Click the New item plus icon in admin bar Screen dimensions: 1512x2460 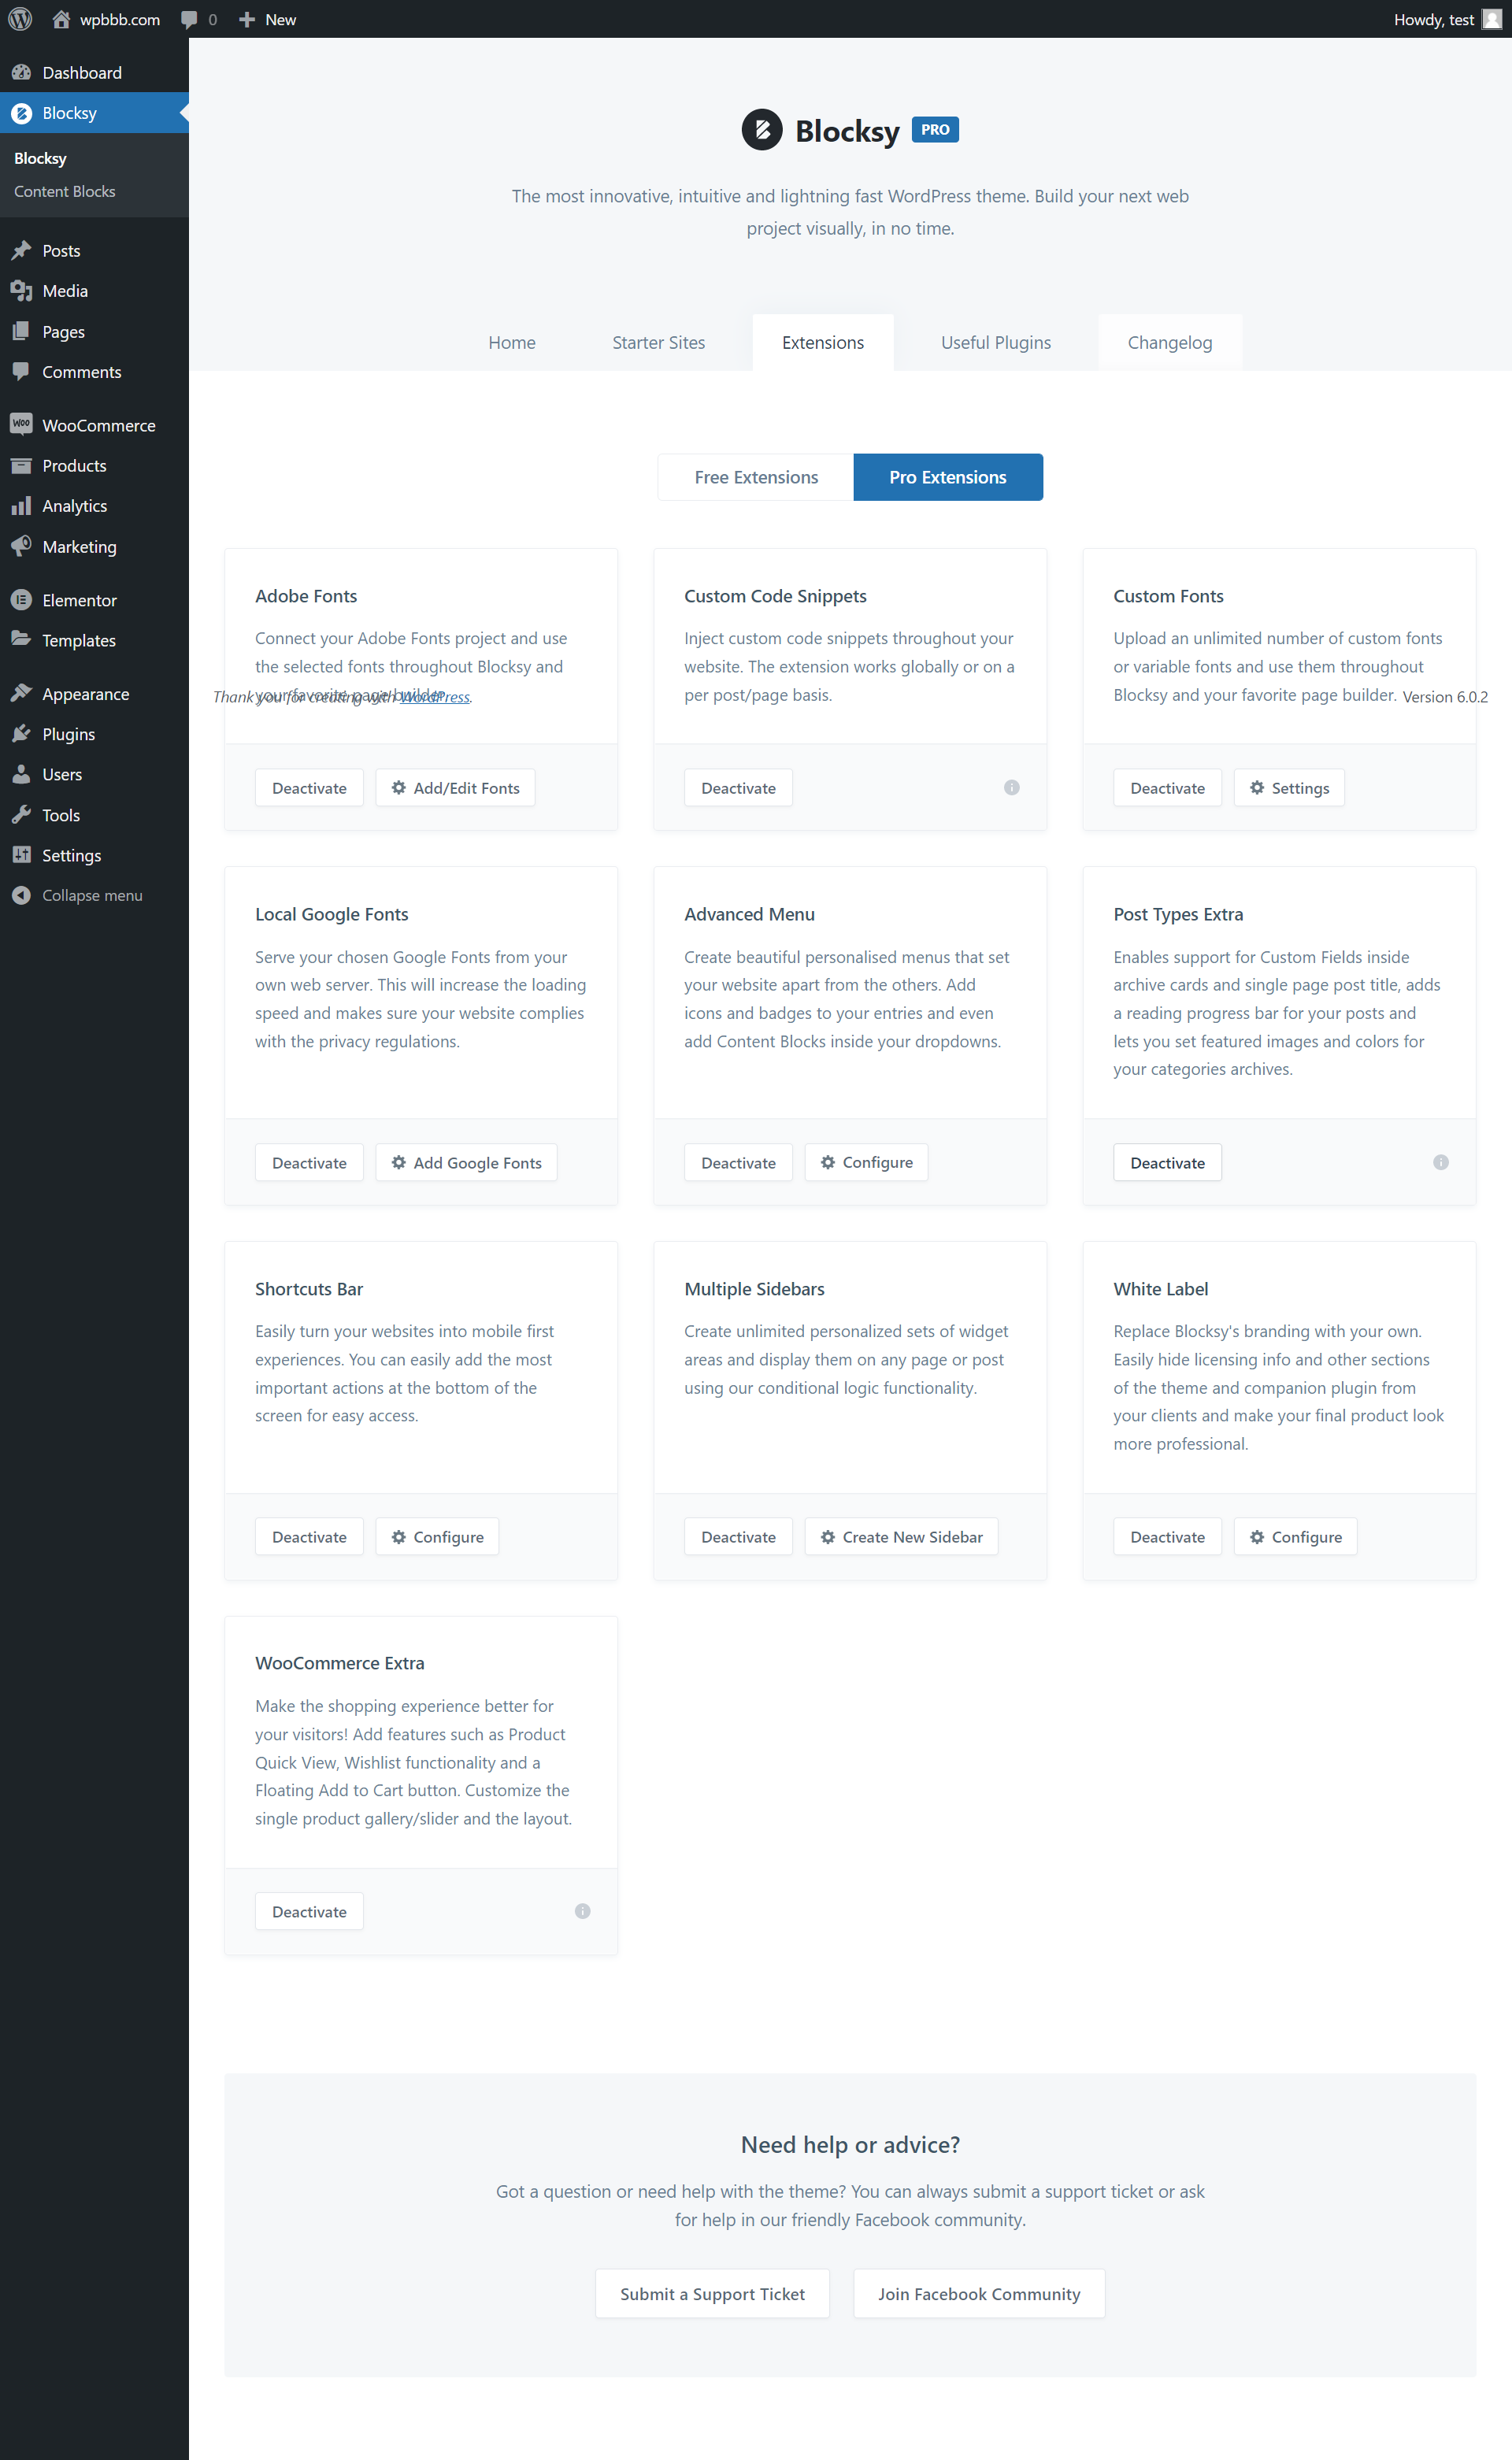[x=246, y=18]
